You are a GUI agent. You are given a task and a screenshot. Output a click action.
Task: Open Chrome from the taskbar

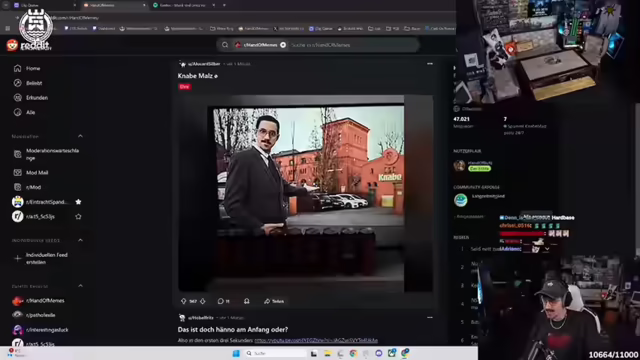tap(353, 353)
